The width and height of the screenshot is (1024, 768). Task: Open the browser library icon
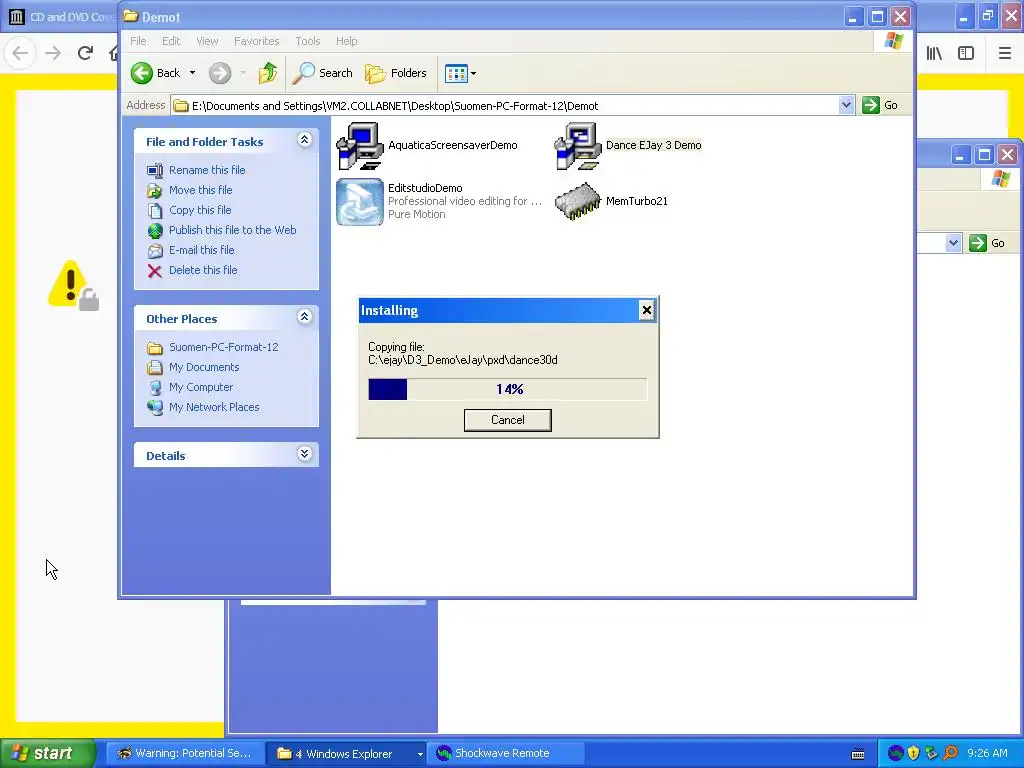(x=934, y=54)
